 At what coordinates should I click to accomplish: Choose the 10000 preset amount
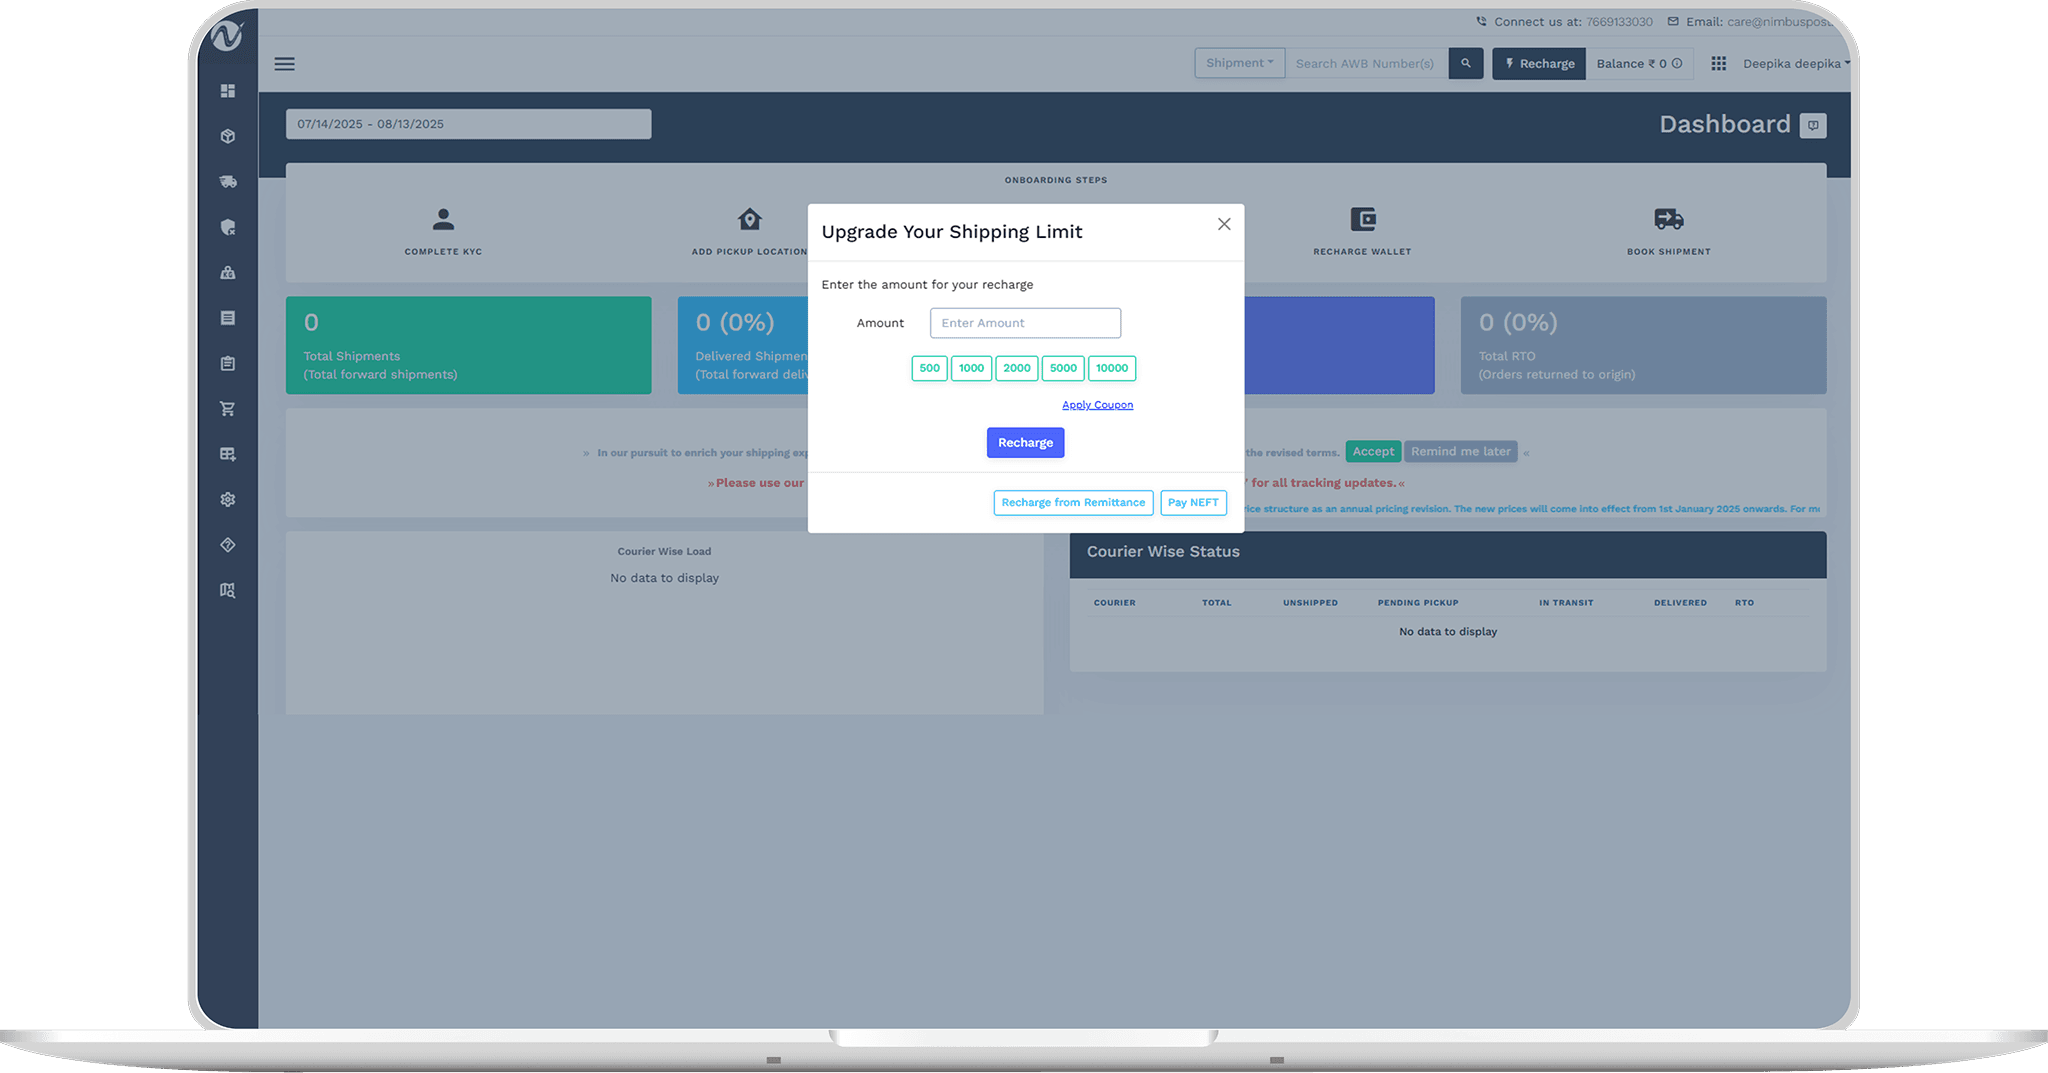(x=1111, y=368)
